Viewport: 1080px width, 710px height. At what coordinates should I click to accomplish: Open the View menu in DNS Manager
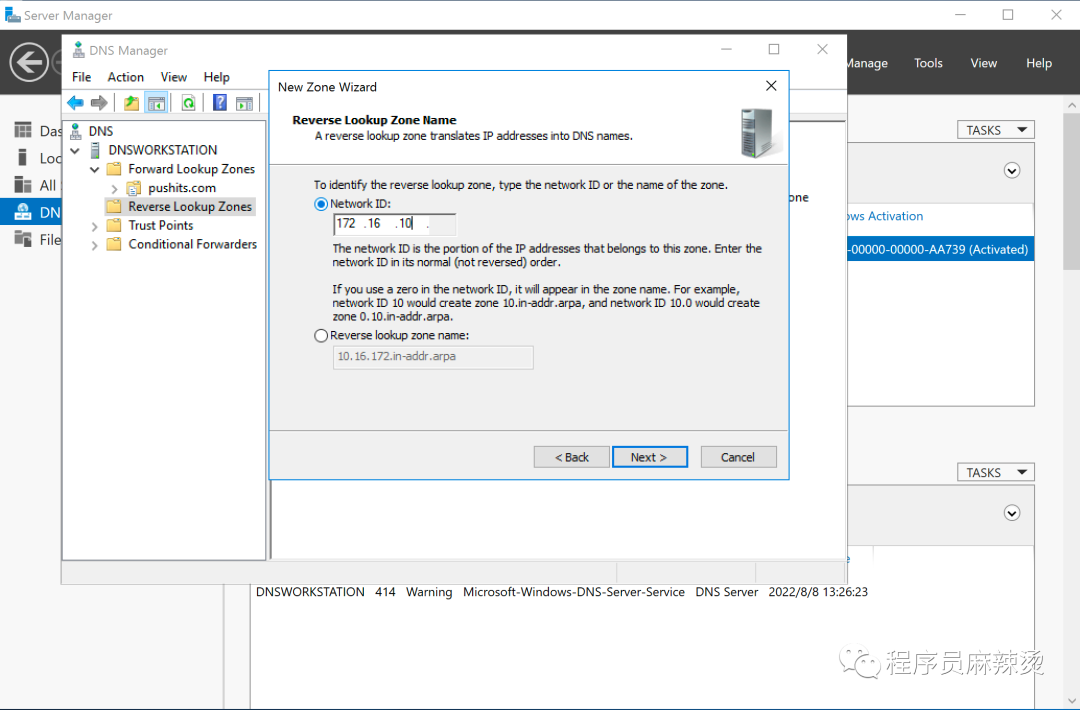click(174, 77)
